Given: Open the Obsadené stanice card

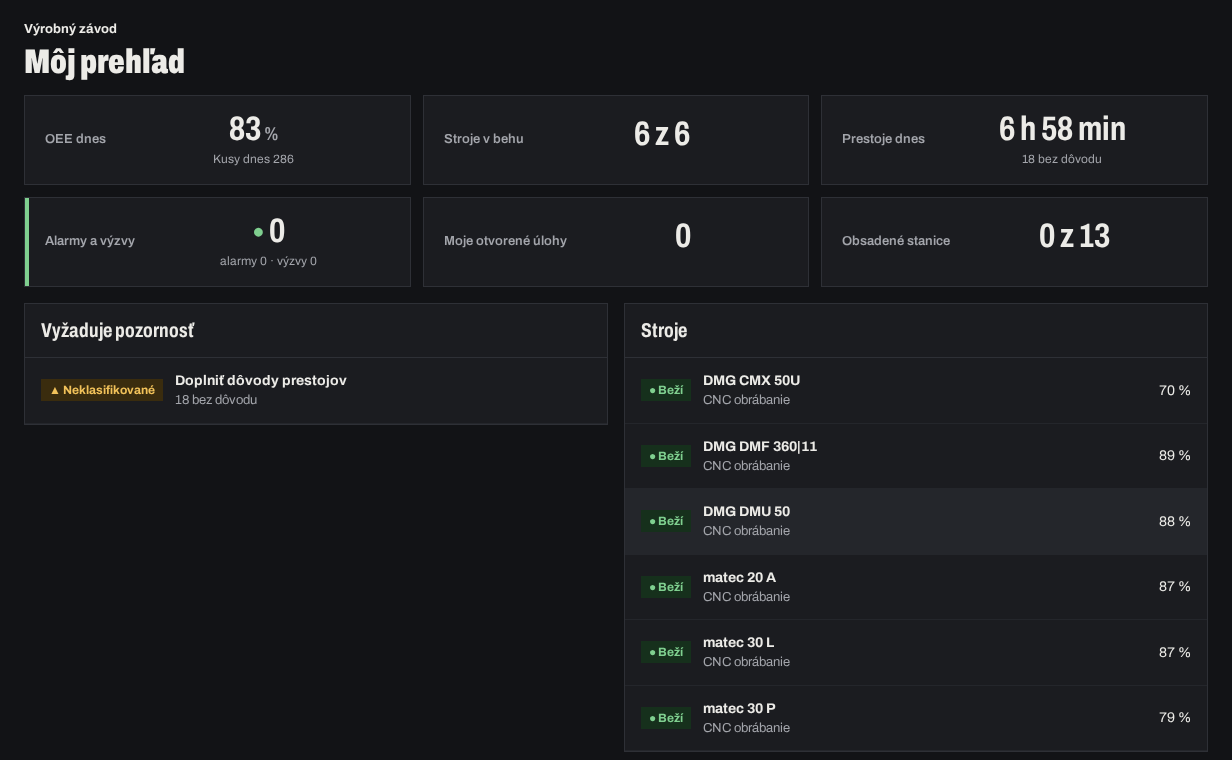Looking at the screenshot, I should point(1014,242).
